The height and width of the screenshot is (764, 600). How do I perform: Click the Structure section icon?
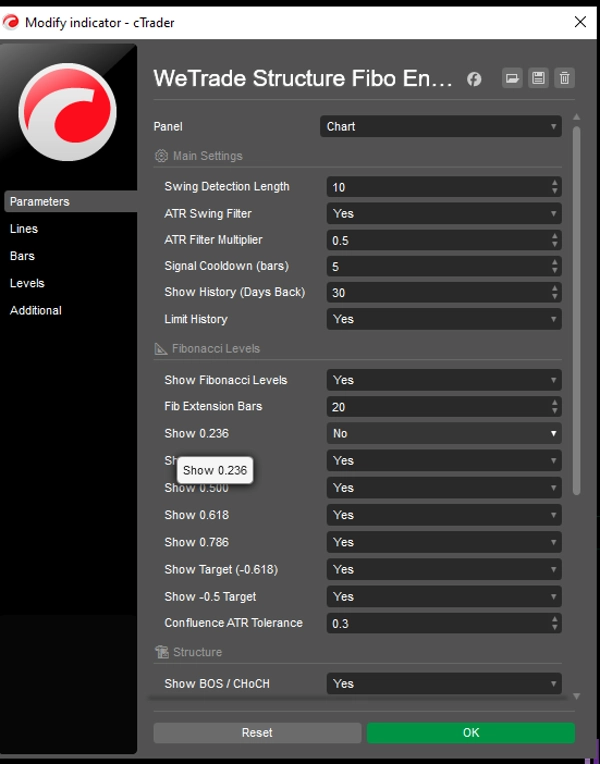161,652
